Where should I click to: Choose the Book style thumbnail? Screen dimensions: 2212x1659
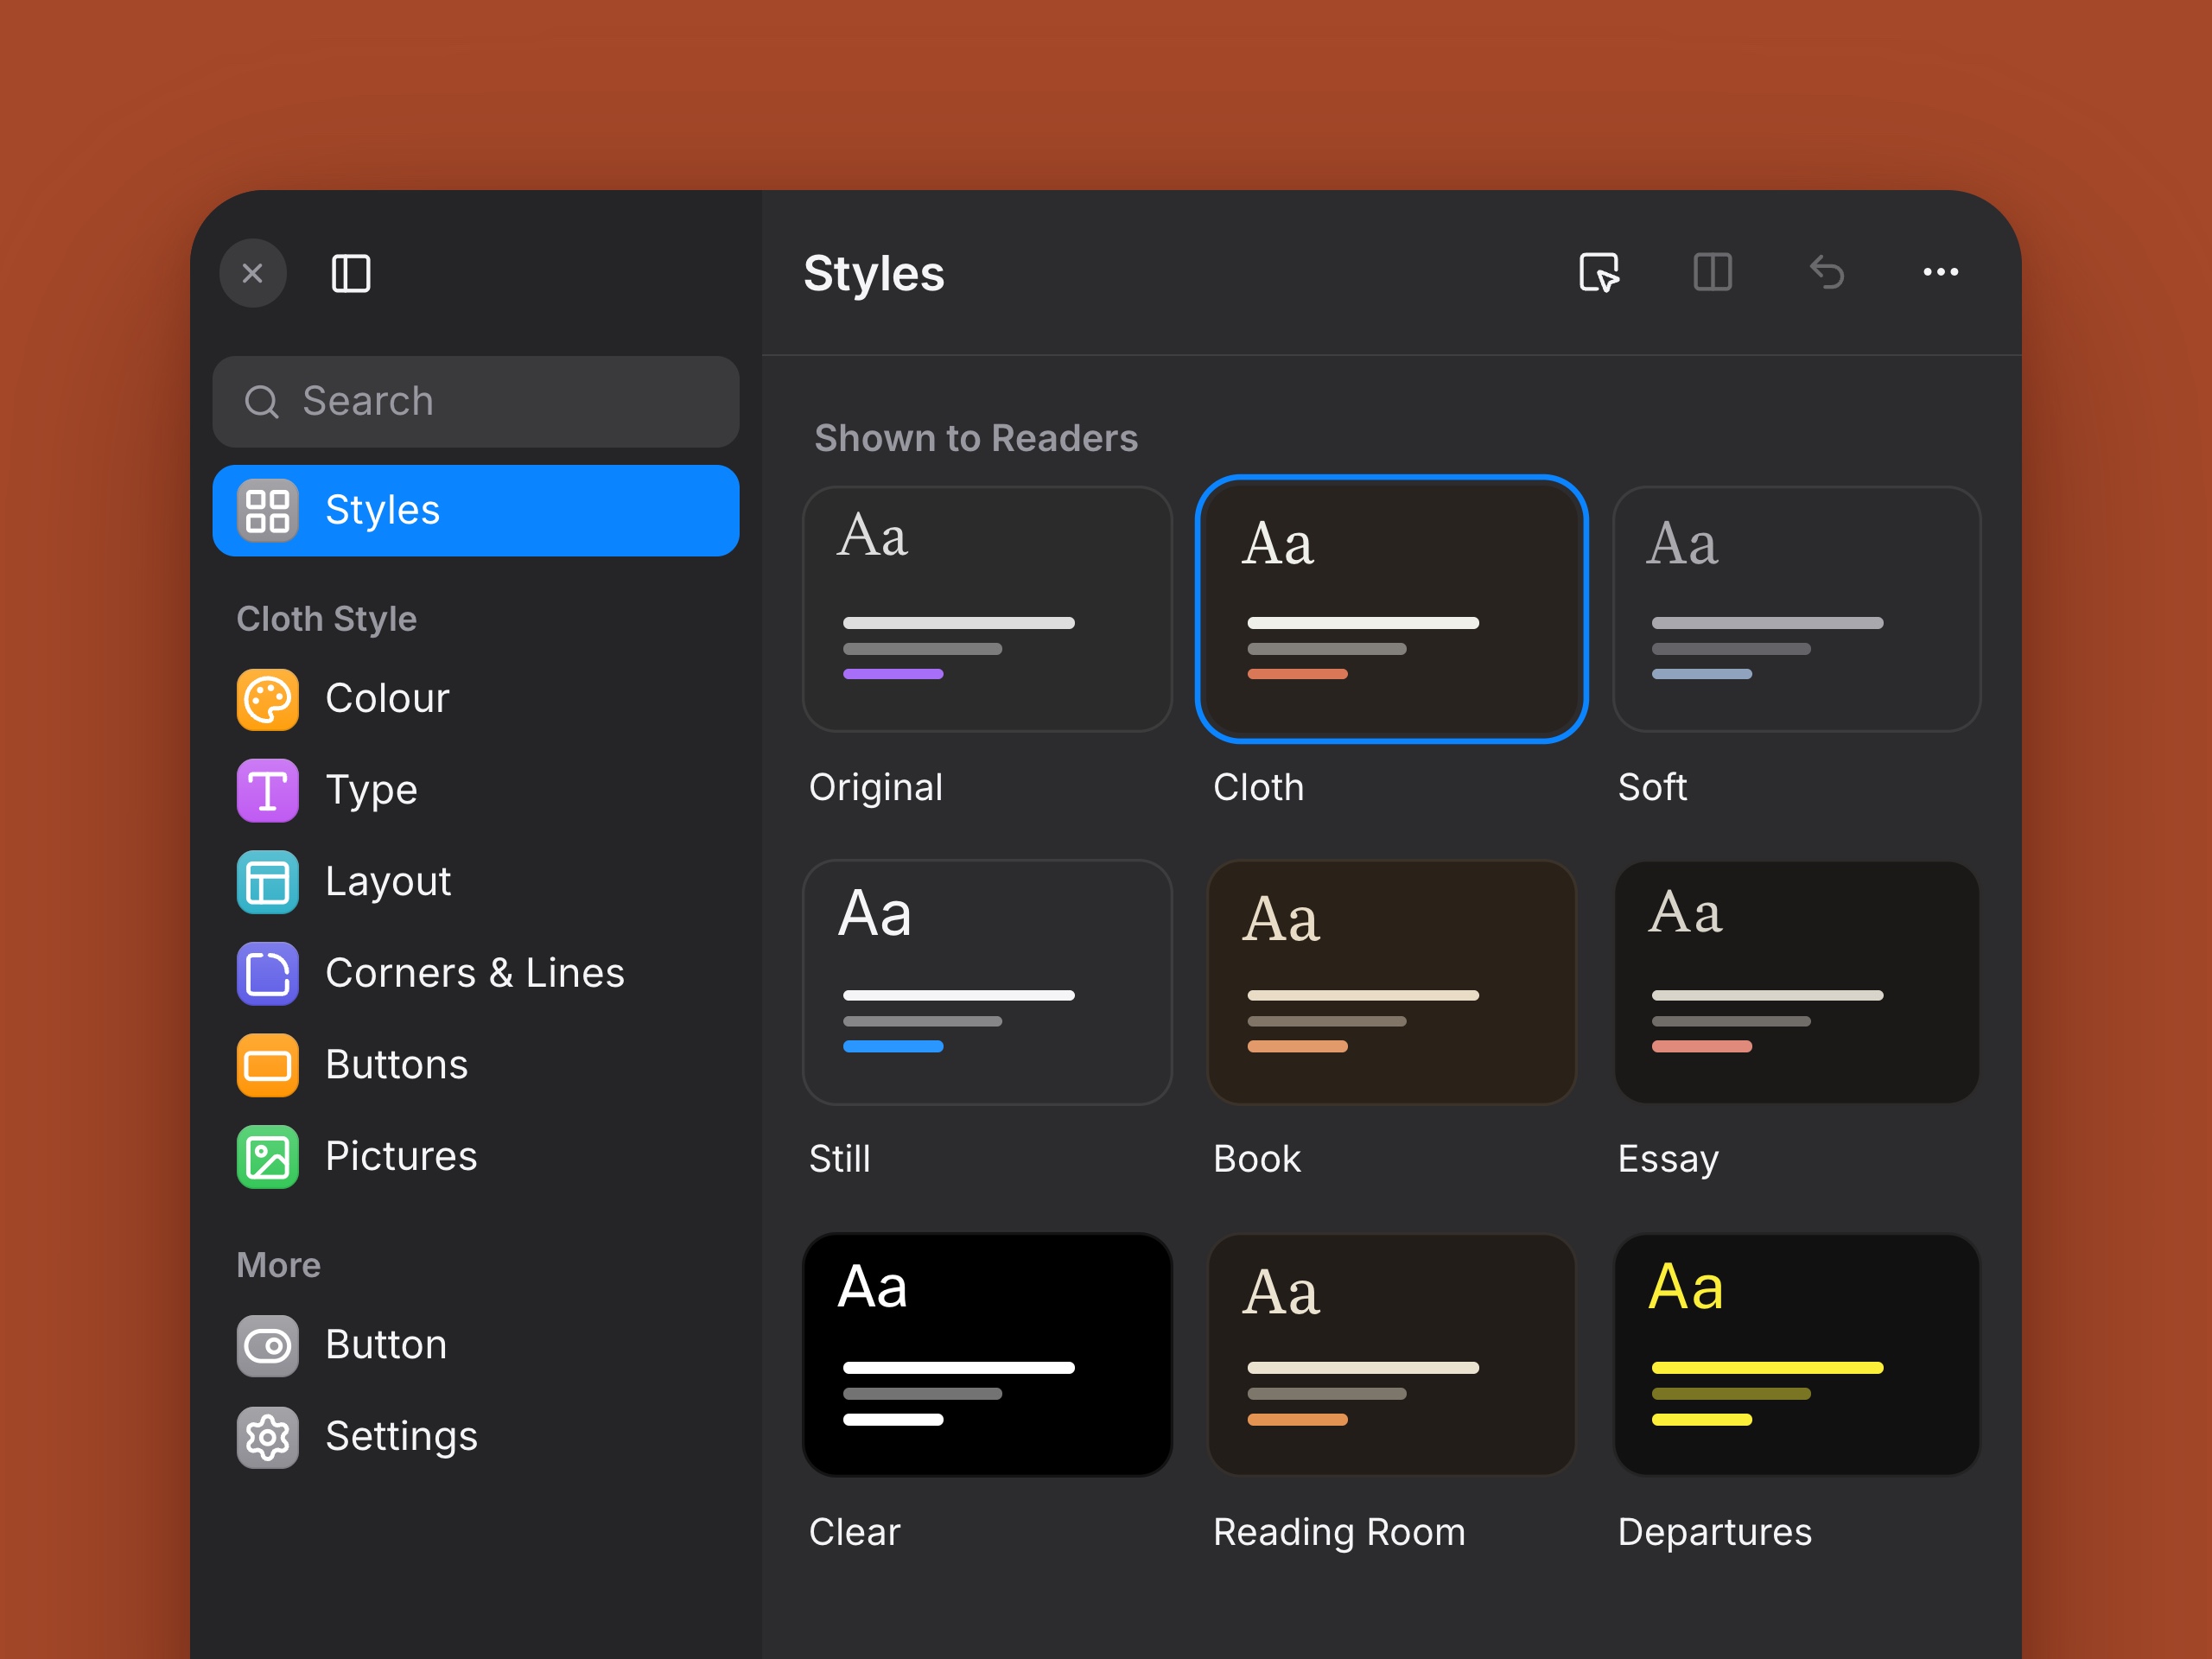point(1392,982)
